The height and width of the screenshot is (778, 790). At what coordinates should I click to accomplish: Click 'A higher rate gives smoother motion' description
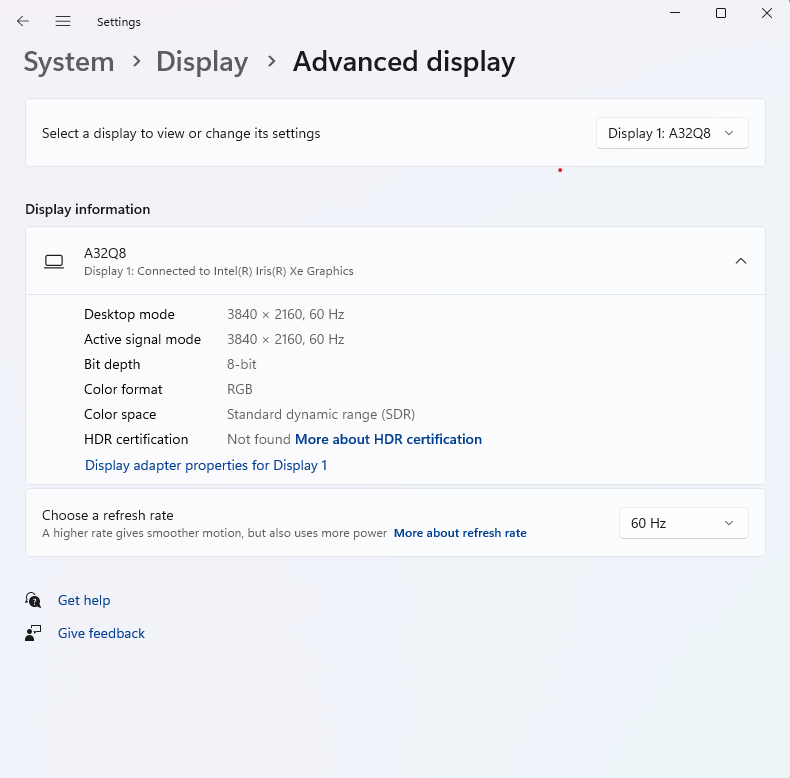tap(215, 533)
